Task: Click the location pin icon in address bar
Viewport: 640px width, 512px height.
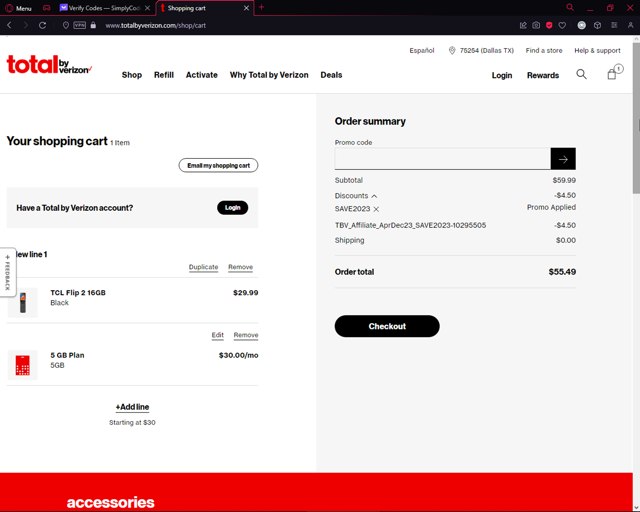Action: point(66,25)
